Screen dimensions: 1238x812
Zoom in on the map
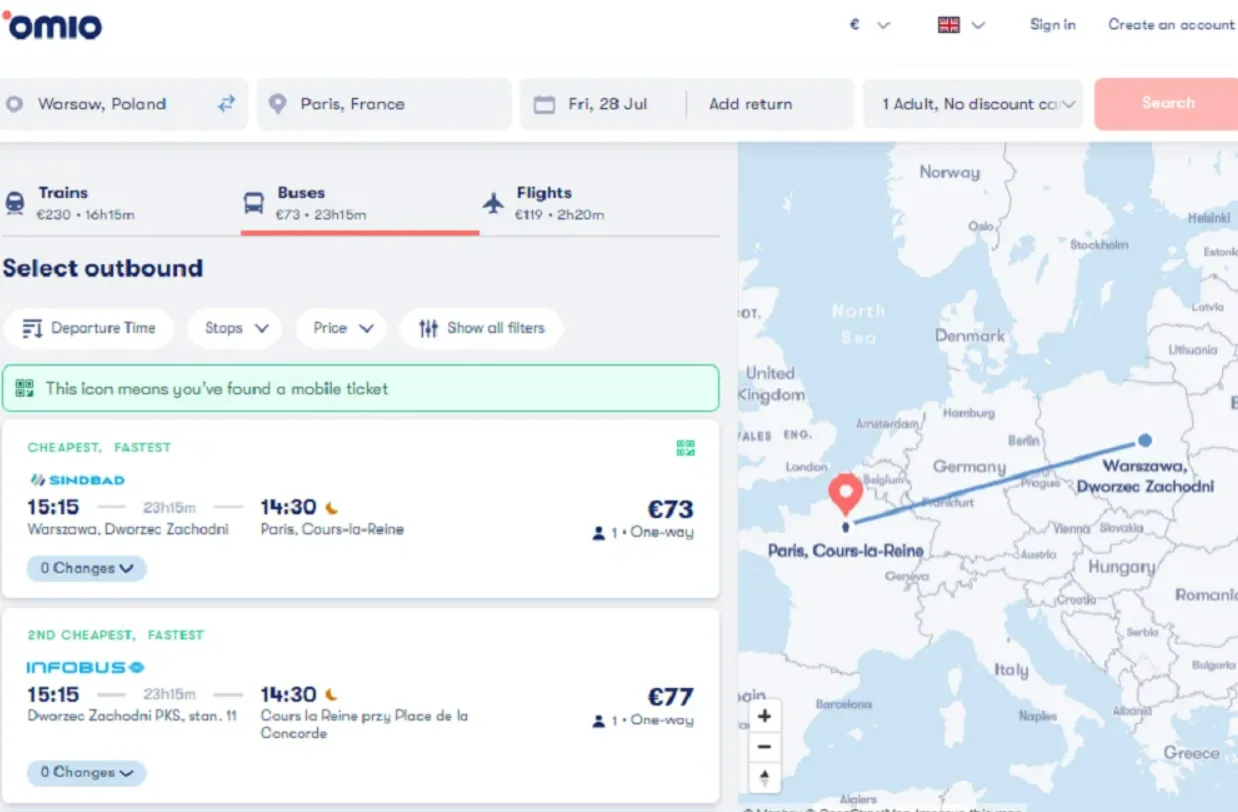pyautogui.click(x=765, y=716)
